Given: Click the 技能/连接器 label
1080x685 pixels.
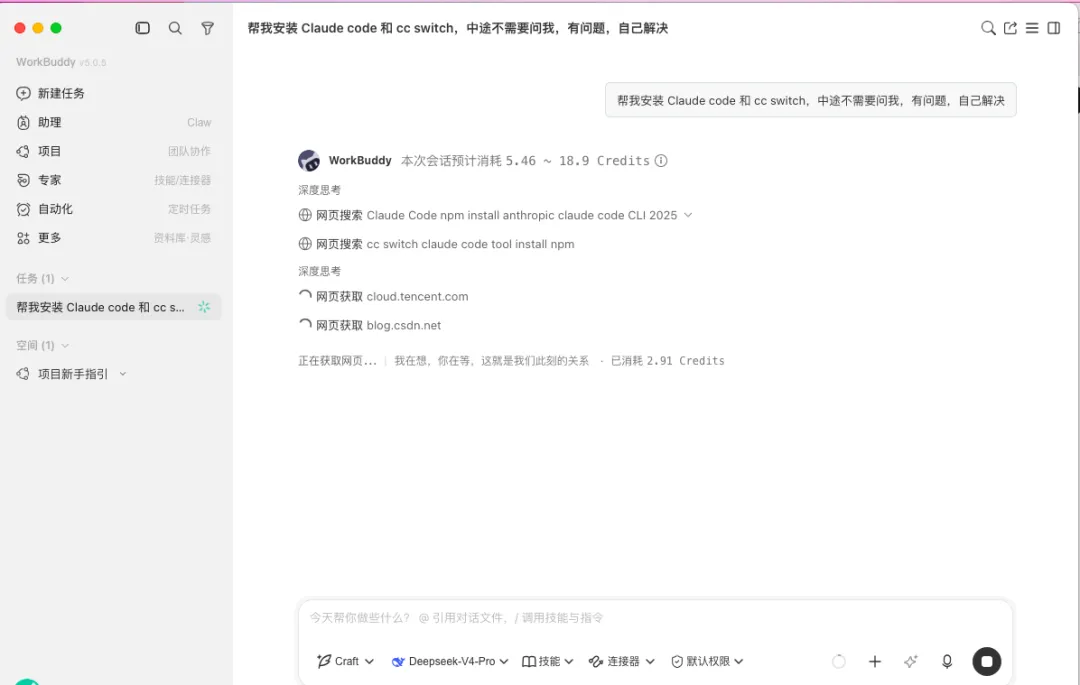Looking at the screenshot, I should pyautogui.click(x=183, y=180).
